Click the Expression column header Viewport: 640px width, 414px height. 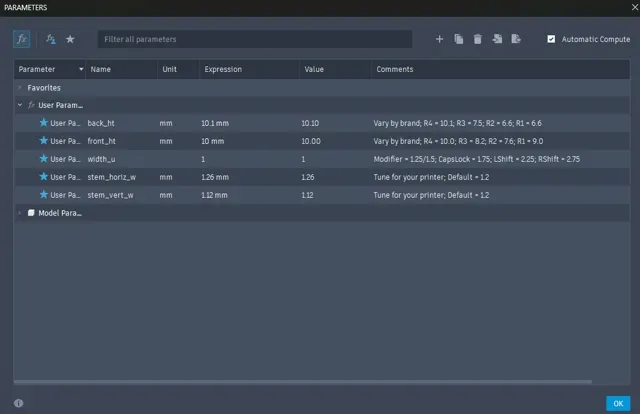tap(249, 69)
